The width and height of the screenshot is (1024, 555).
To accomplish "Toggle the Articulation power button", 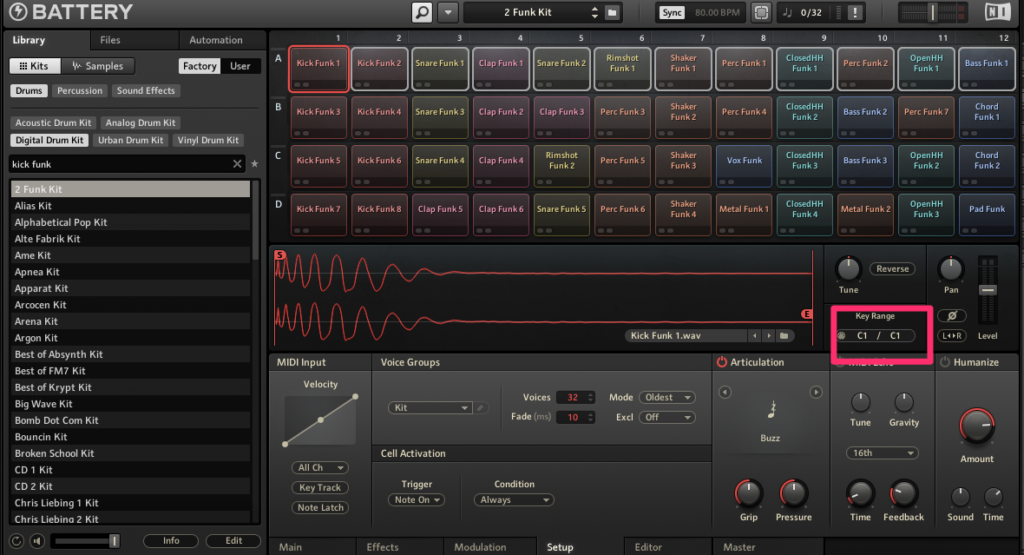I will click(721, 362).
